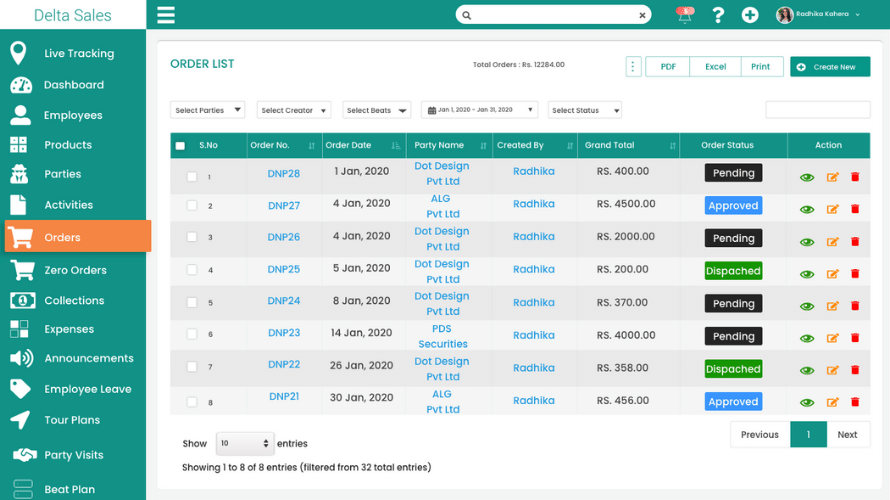Click the hamburger menu icon in the header
This screenshot has height=500, width=890.
[x=166, y=15]
